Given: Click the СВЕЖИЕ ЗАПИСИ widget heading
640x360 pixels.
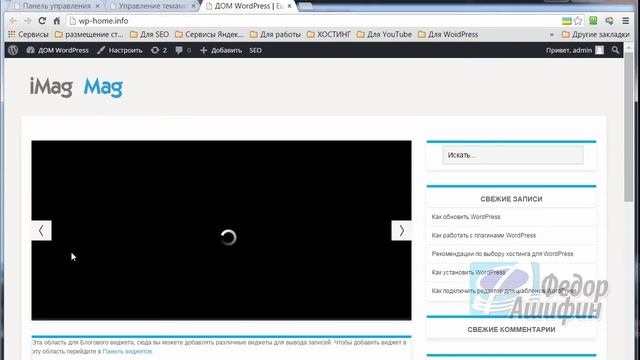Looking at the screenshot, I should (511, 199).
